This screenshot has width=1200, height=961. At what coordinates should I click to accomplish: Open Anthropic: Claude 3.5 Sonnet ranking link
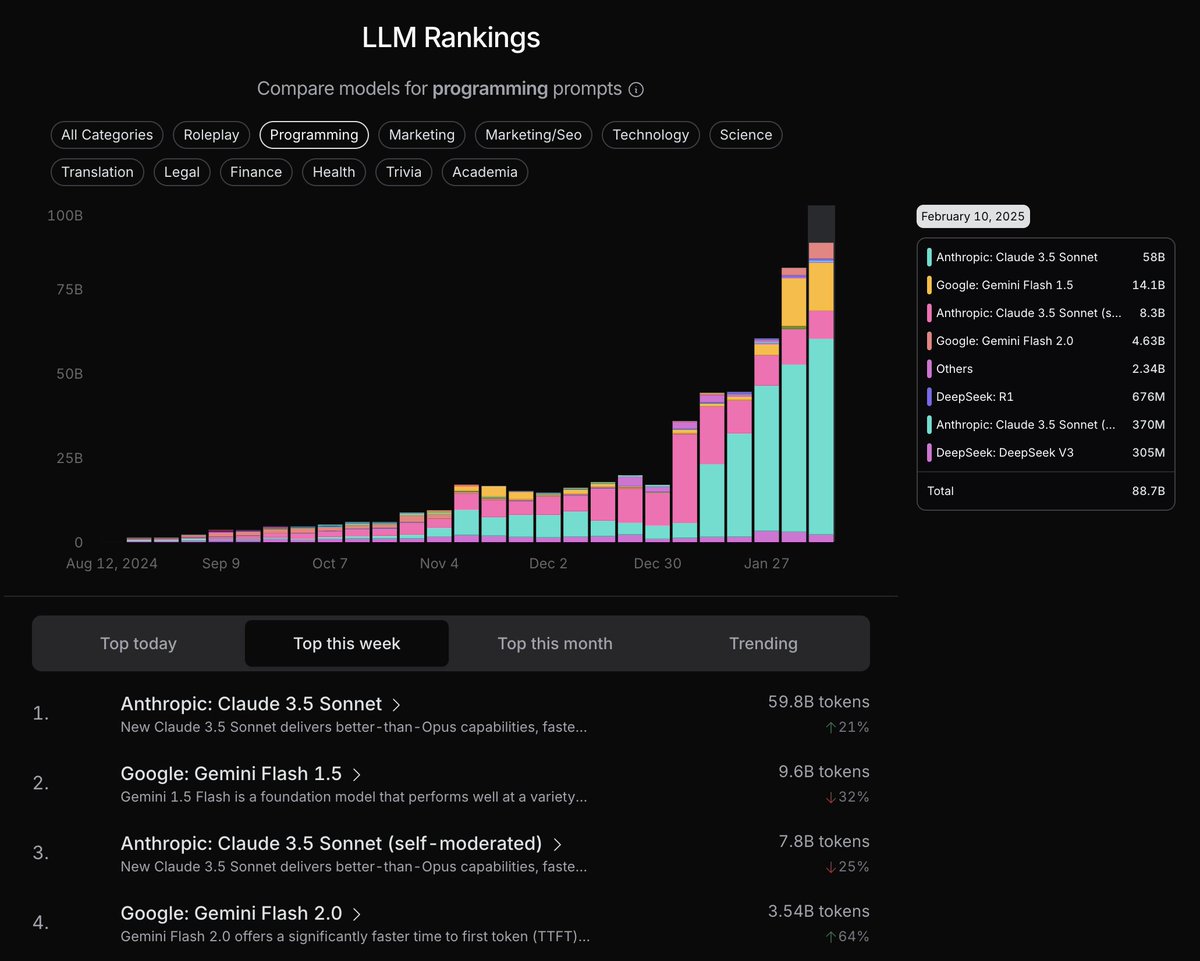point(251,704)
